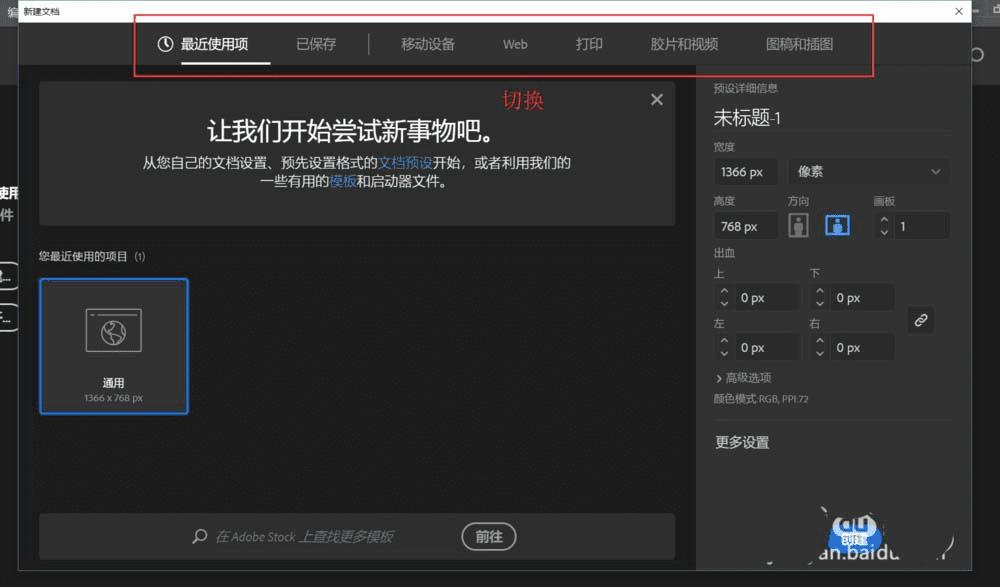This screenshot has height=587, width=1000.
Task: Click the Adobe Stock search magnifier icon
Action: [x=200, y=536]
